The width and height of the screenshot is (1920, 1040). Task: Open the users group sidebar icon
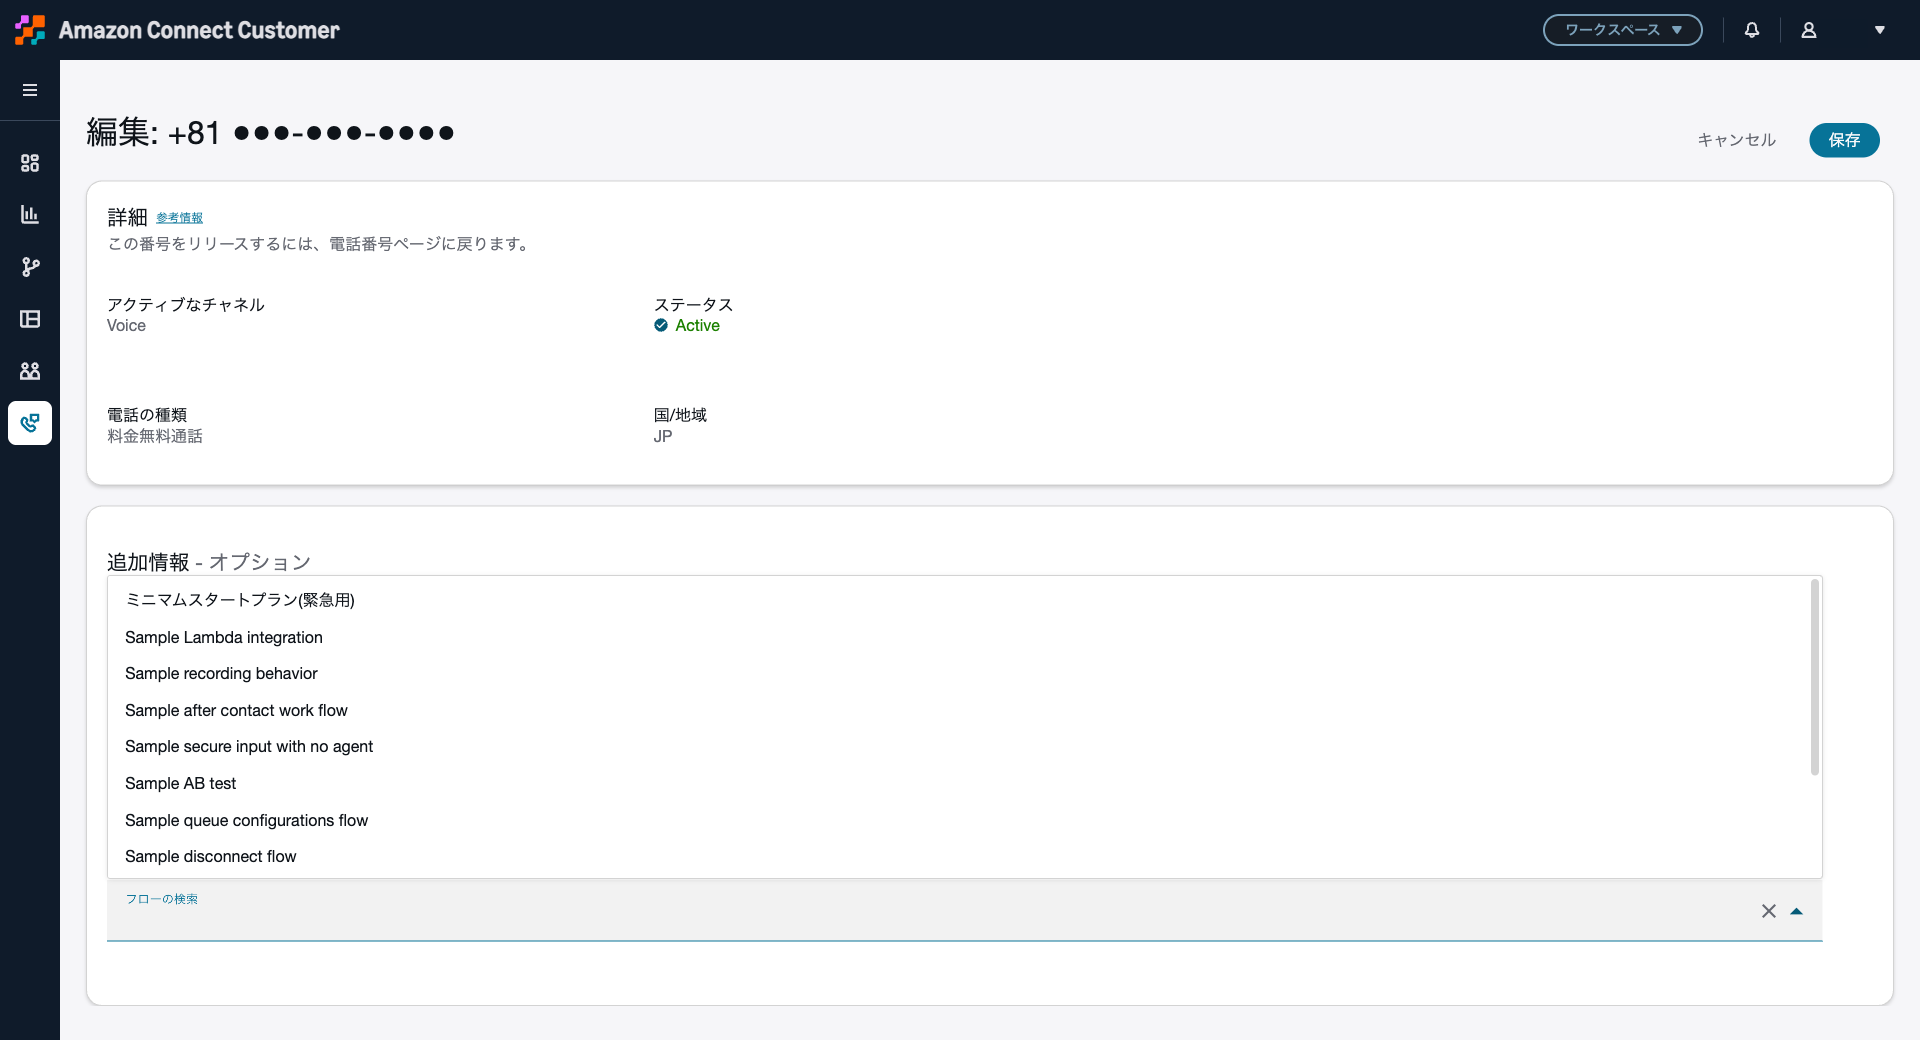[x=30, y=371]
